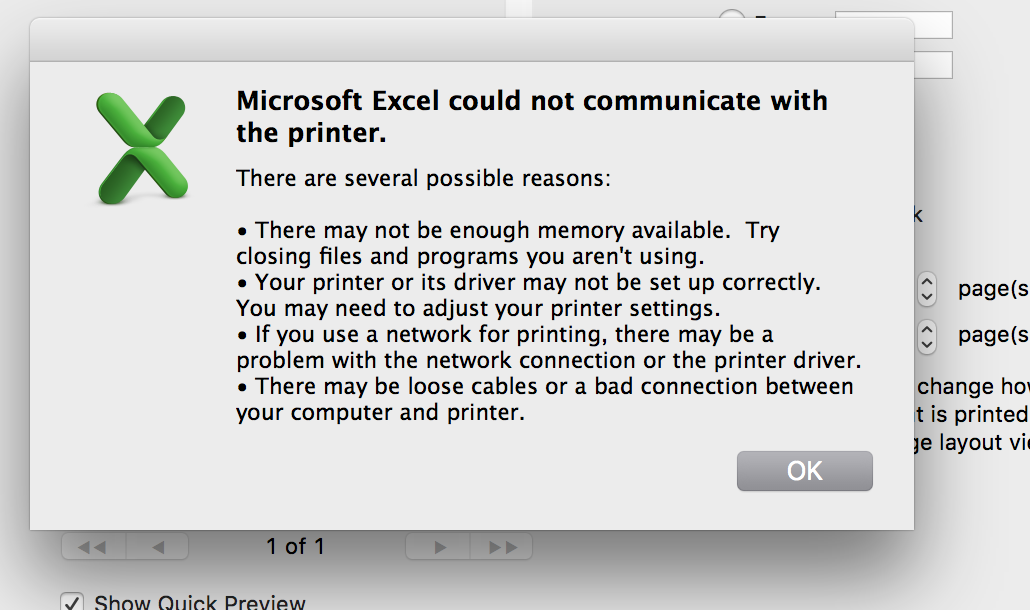Decrease the lower page(s) stepper value
The height and width of the screenshot is (610, 1030).
pos(927,341)
